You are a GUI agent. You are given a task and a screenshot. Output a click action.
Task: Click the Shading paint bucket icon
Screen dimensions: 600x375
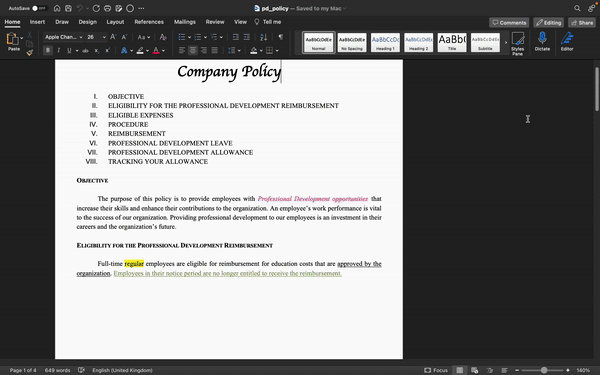pyautogui.click(x=254, y=50)
